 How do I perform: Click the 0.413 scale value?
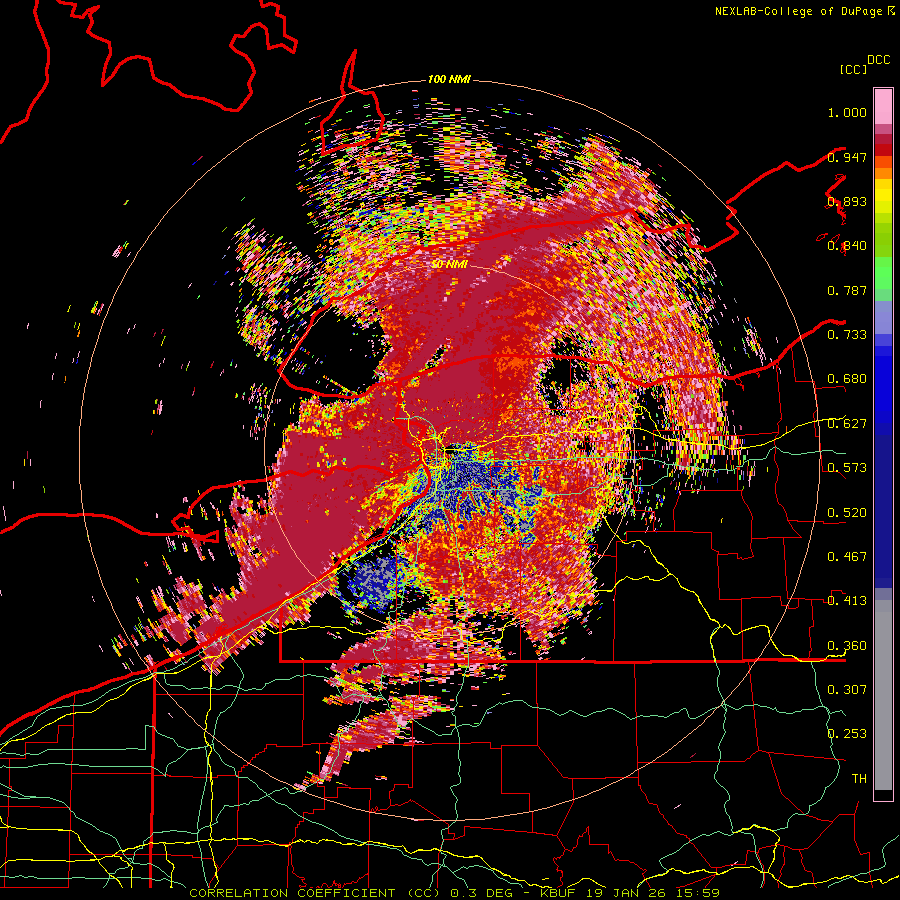tap(847, 600)
